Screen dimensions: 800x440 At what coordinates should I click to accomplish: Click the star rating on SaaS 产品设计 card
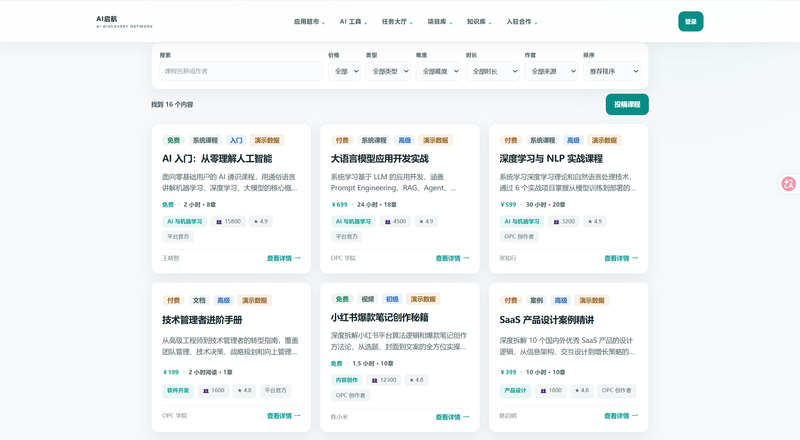[x=582, y=390]
